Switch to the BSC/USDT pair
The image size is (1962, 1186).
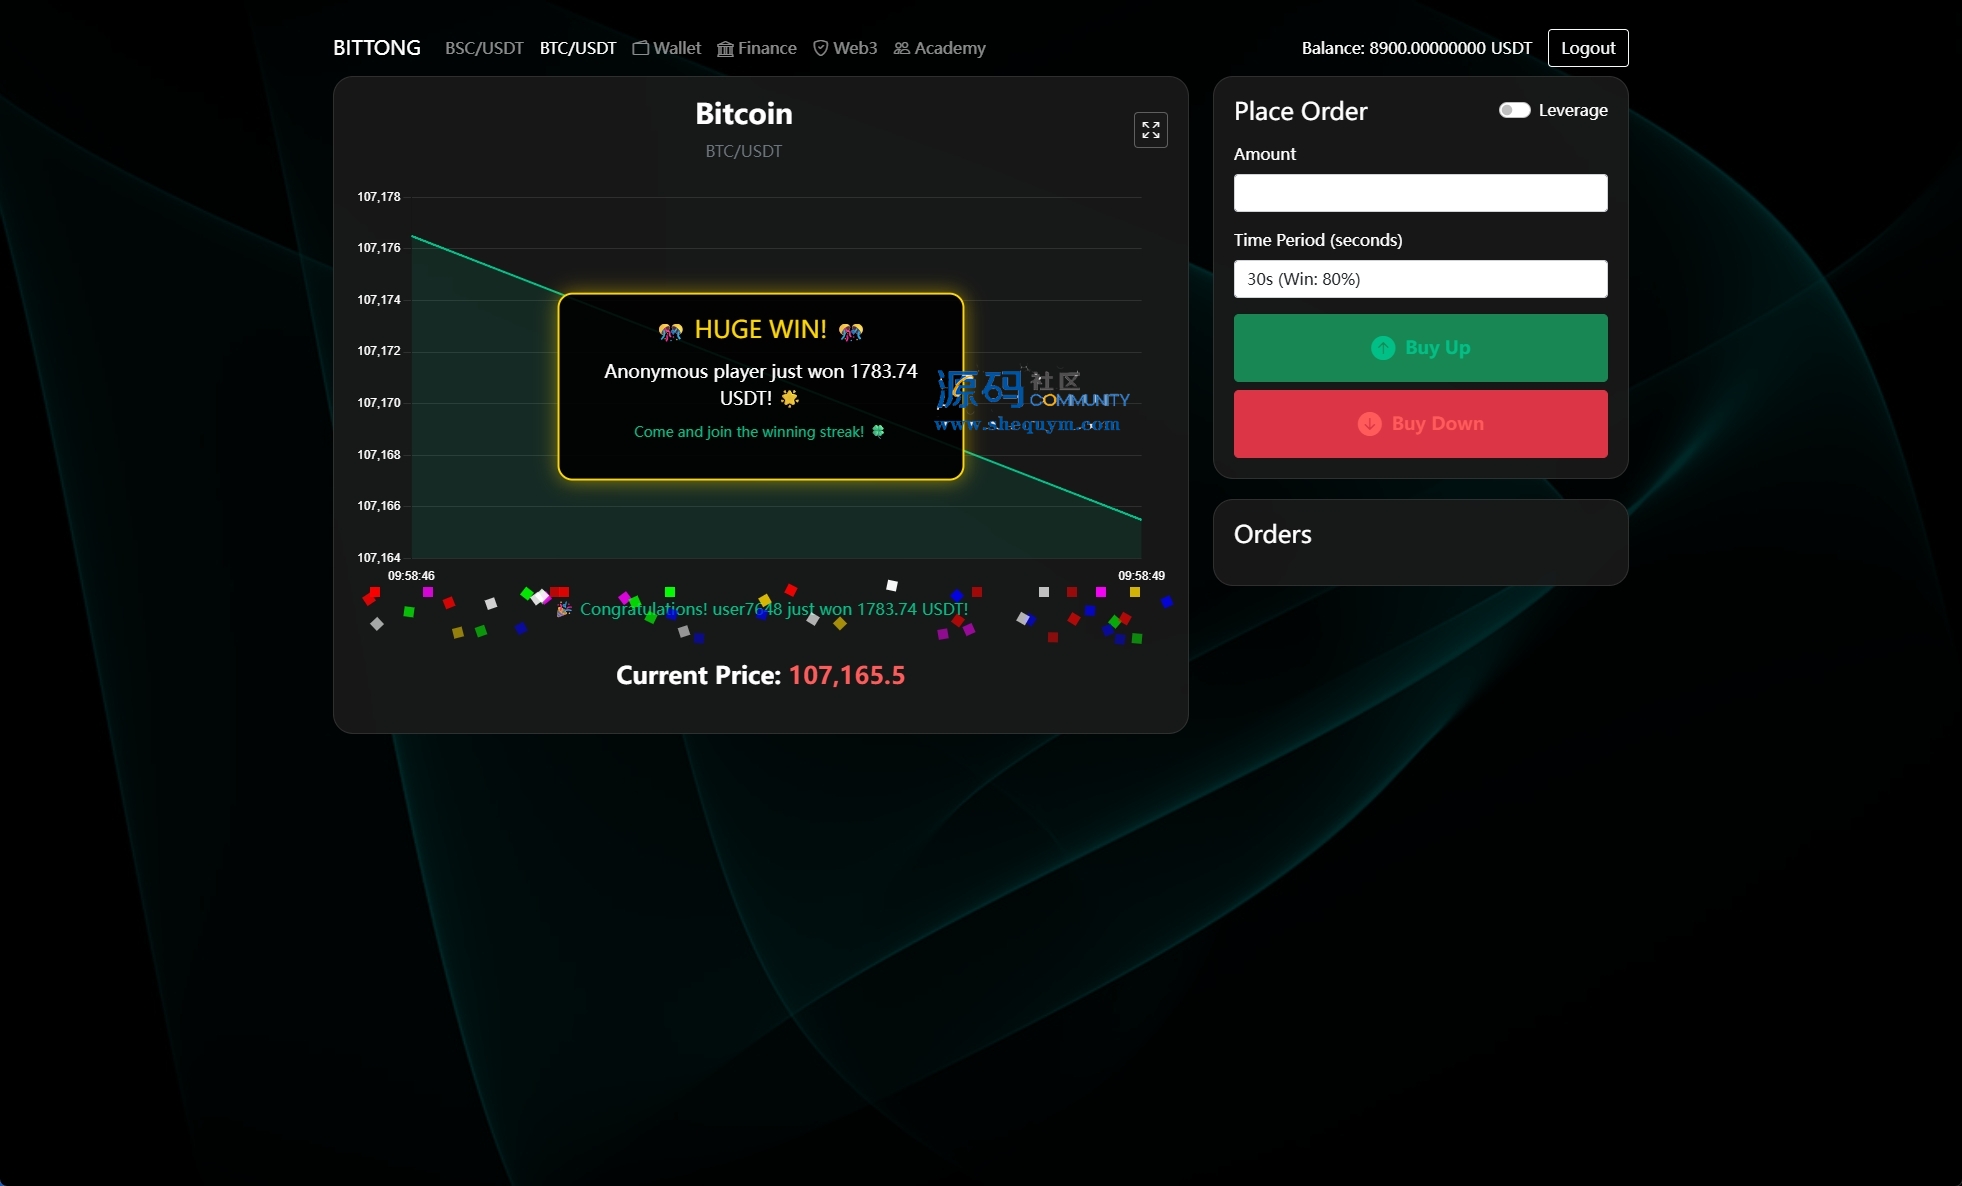(x=484, y=48)
